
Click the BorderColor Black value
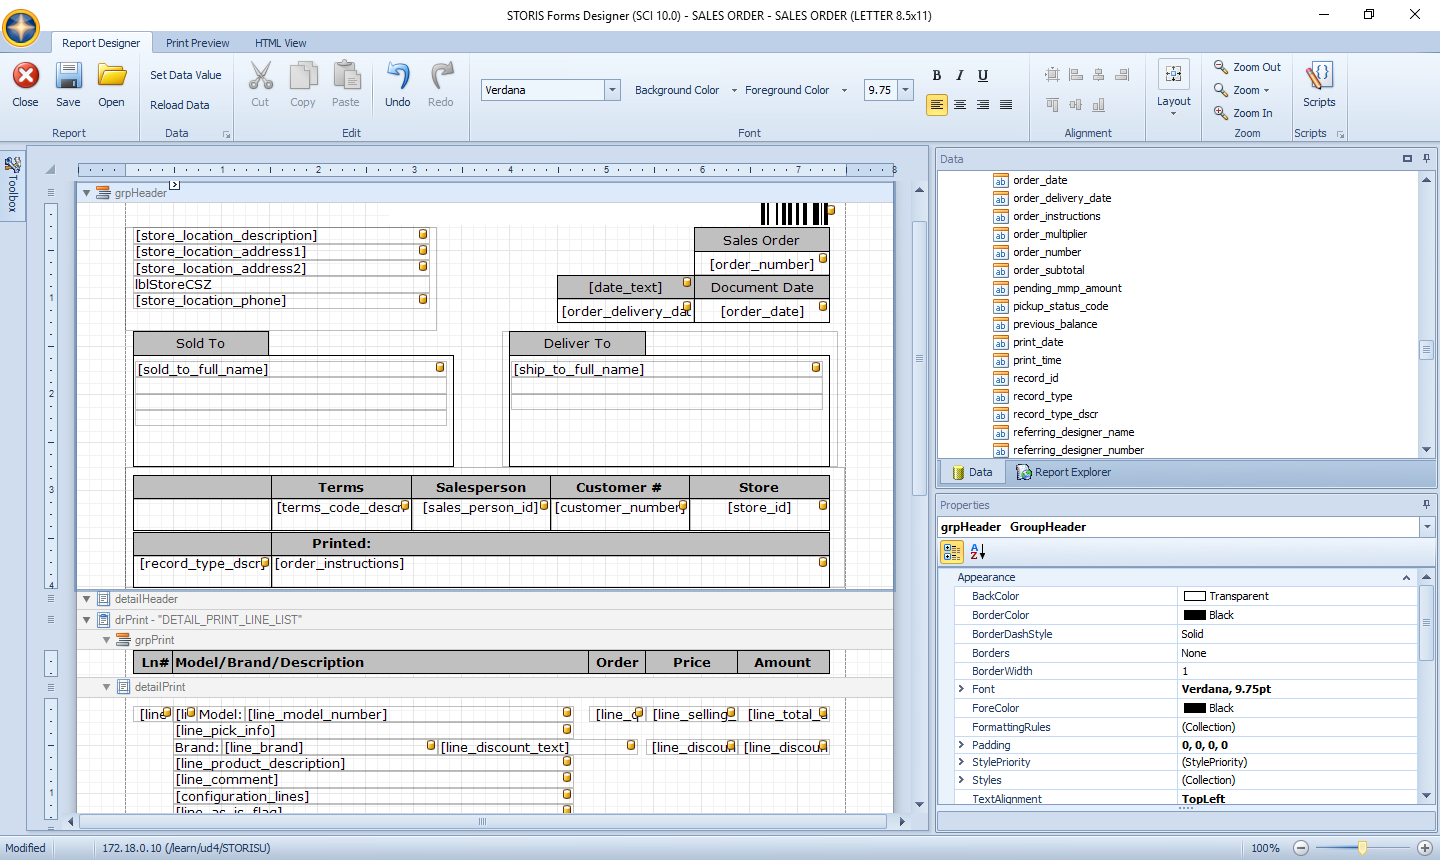(x=1297, y=615)
